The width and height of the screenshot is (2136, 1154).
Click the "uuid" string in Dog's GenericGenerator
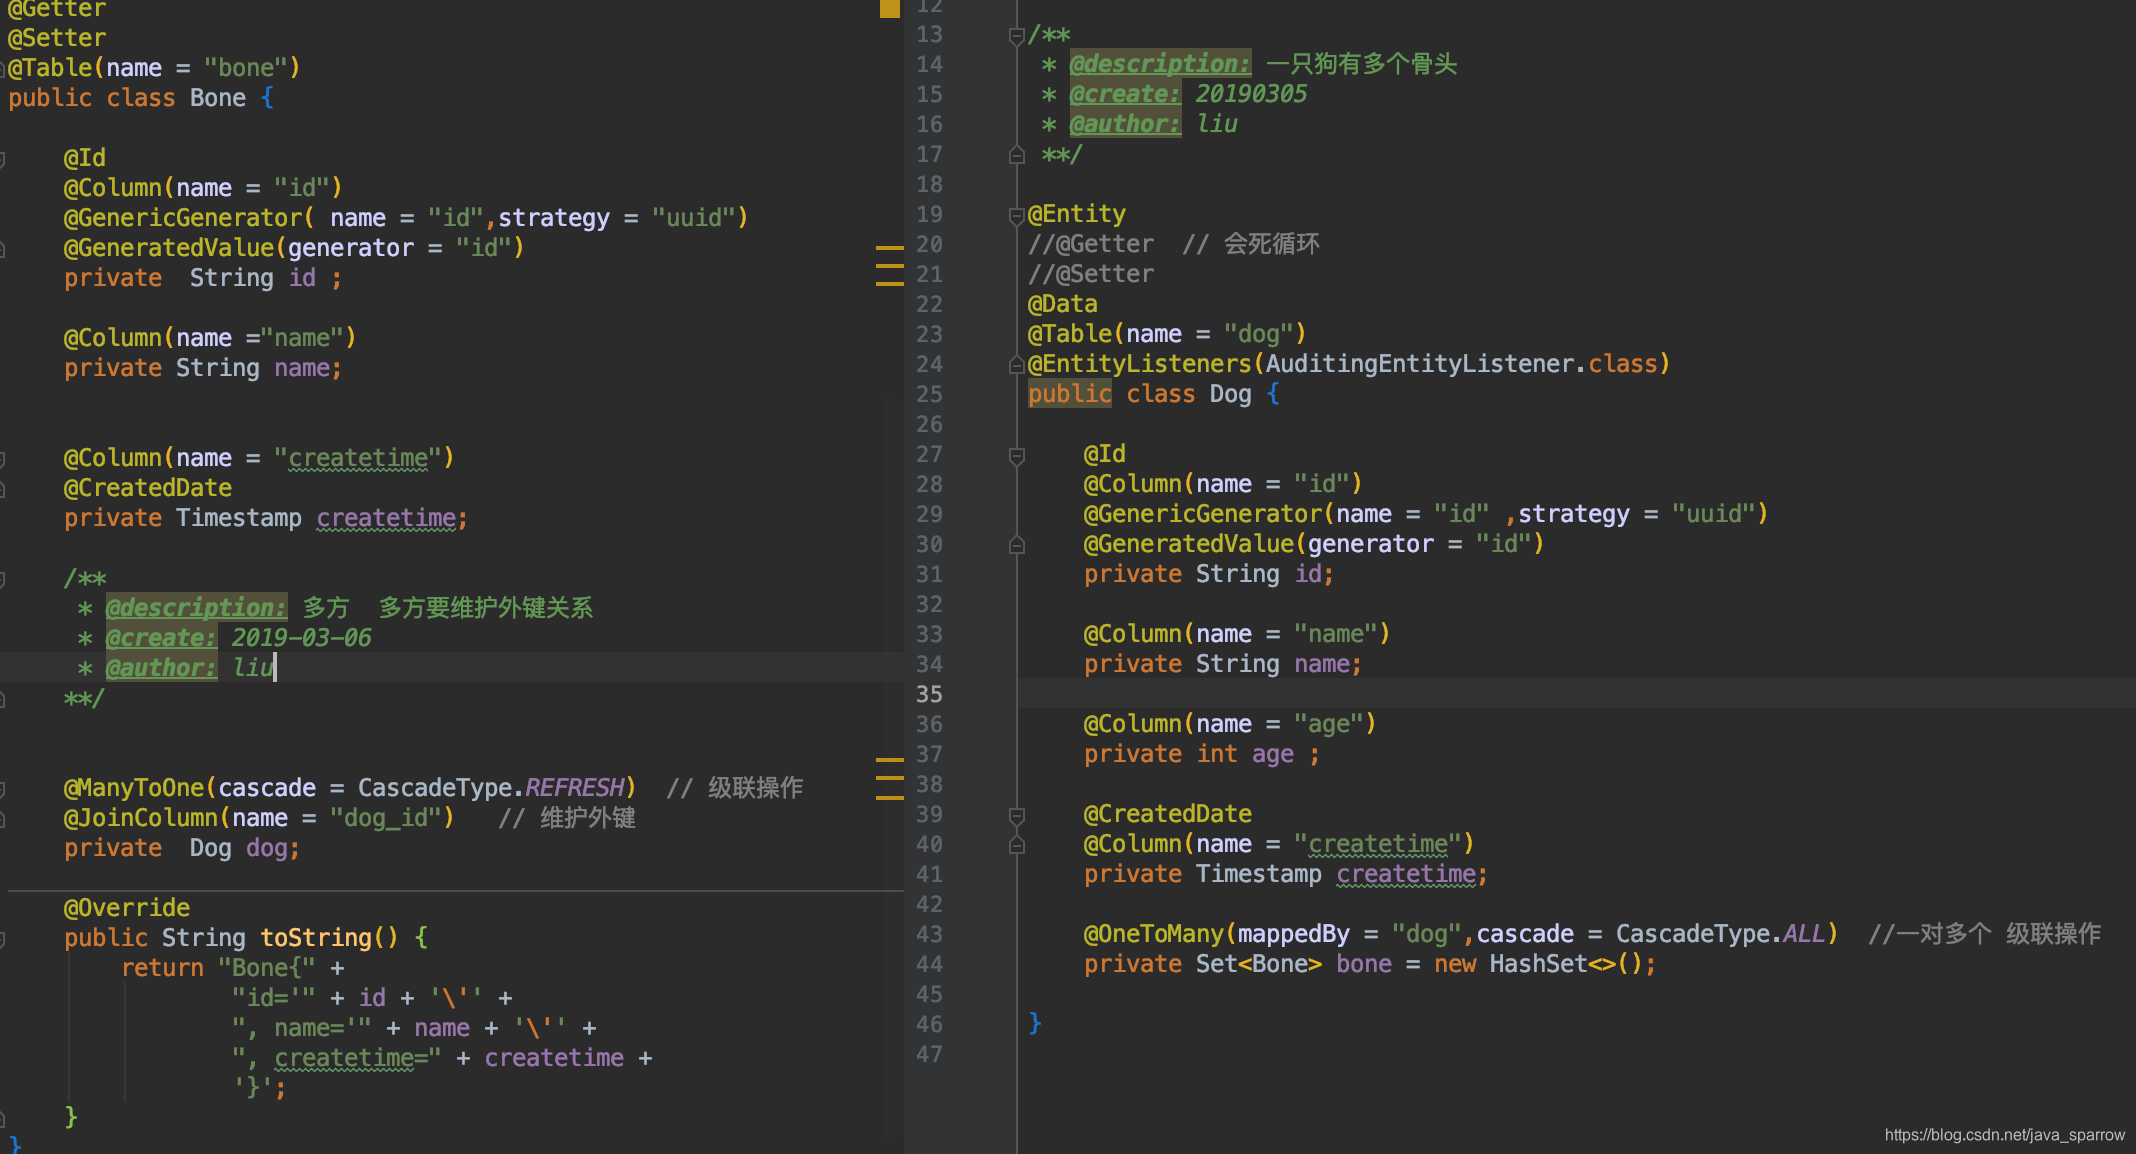(x=1712, y=514)
